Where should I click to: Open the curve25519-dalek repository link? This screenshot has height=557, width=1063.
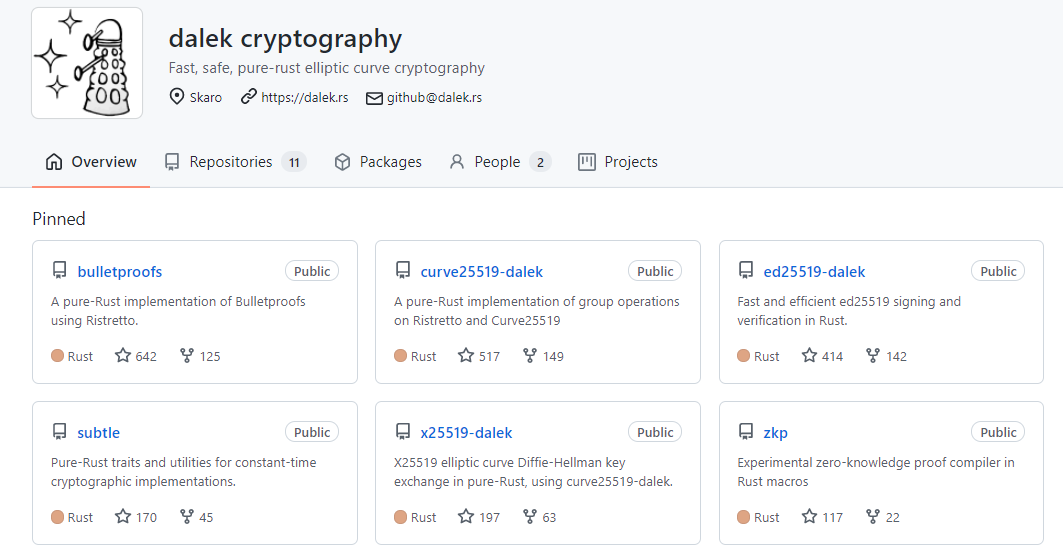481,271
